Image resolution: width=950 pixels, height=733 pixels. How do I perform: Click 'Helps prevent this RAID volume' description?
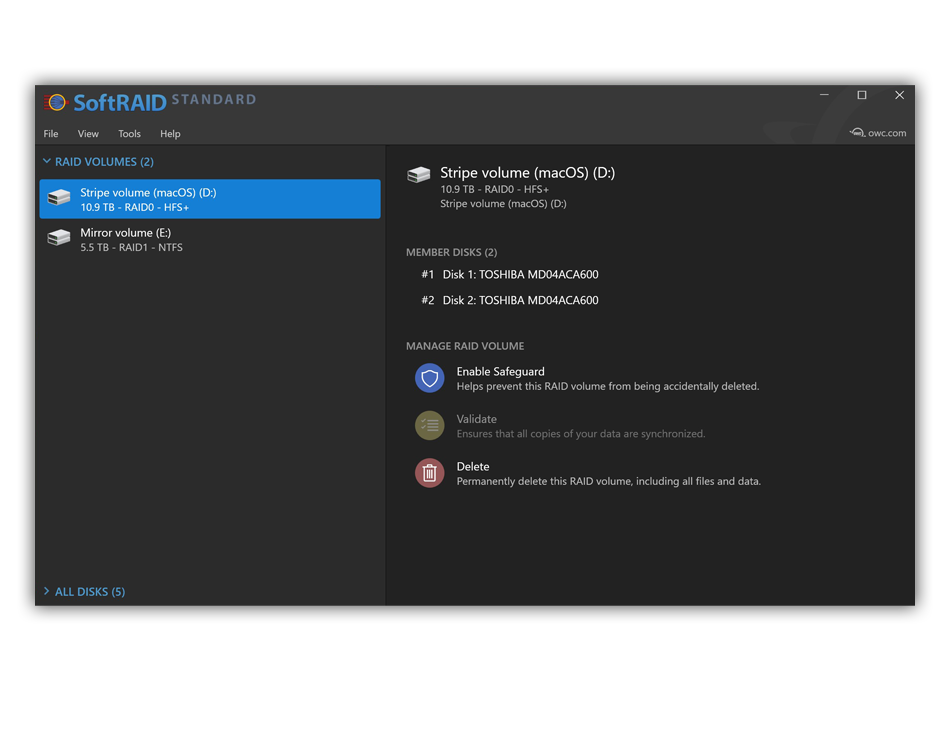click(608, 386)
